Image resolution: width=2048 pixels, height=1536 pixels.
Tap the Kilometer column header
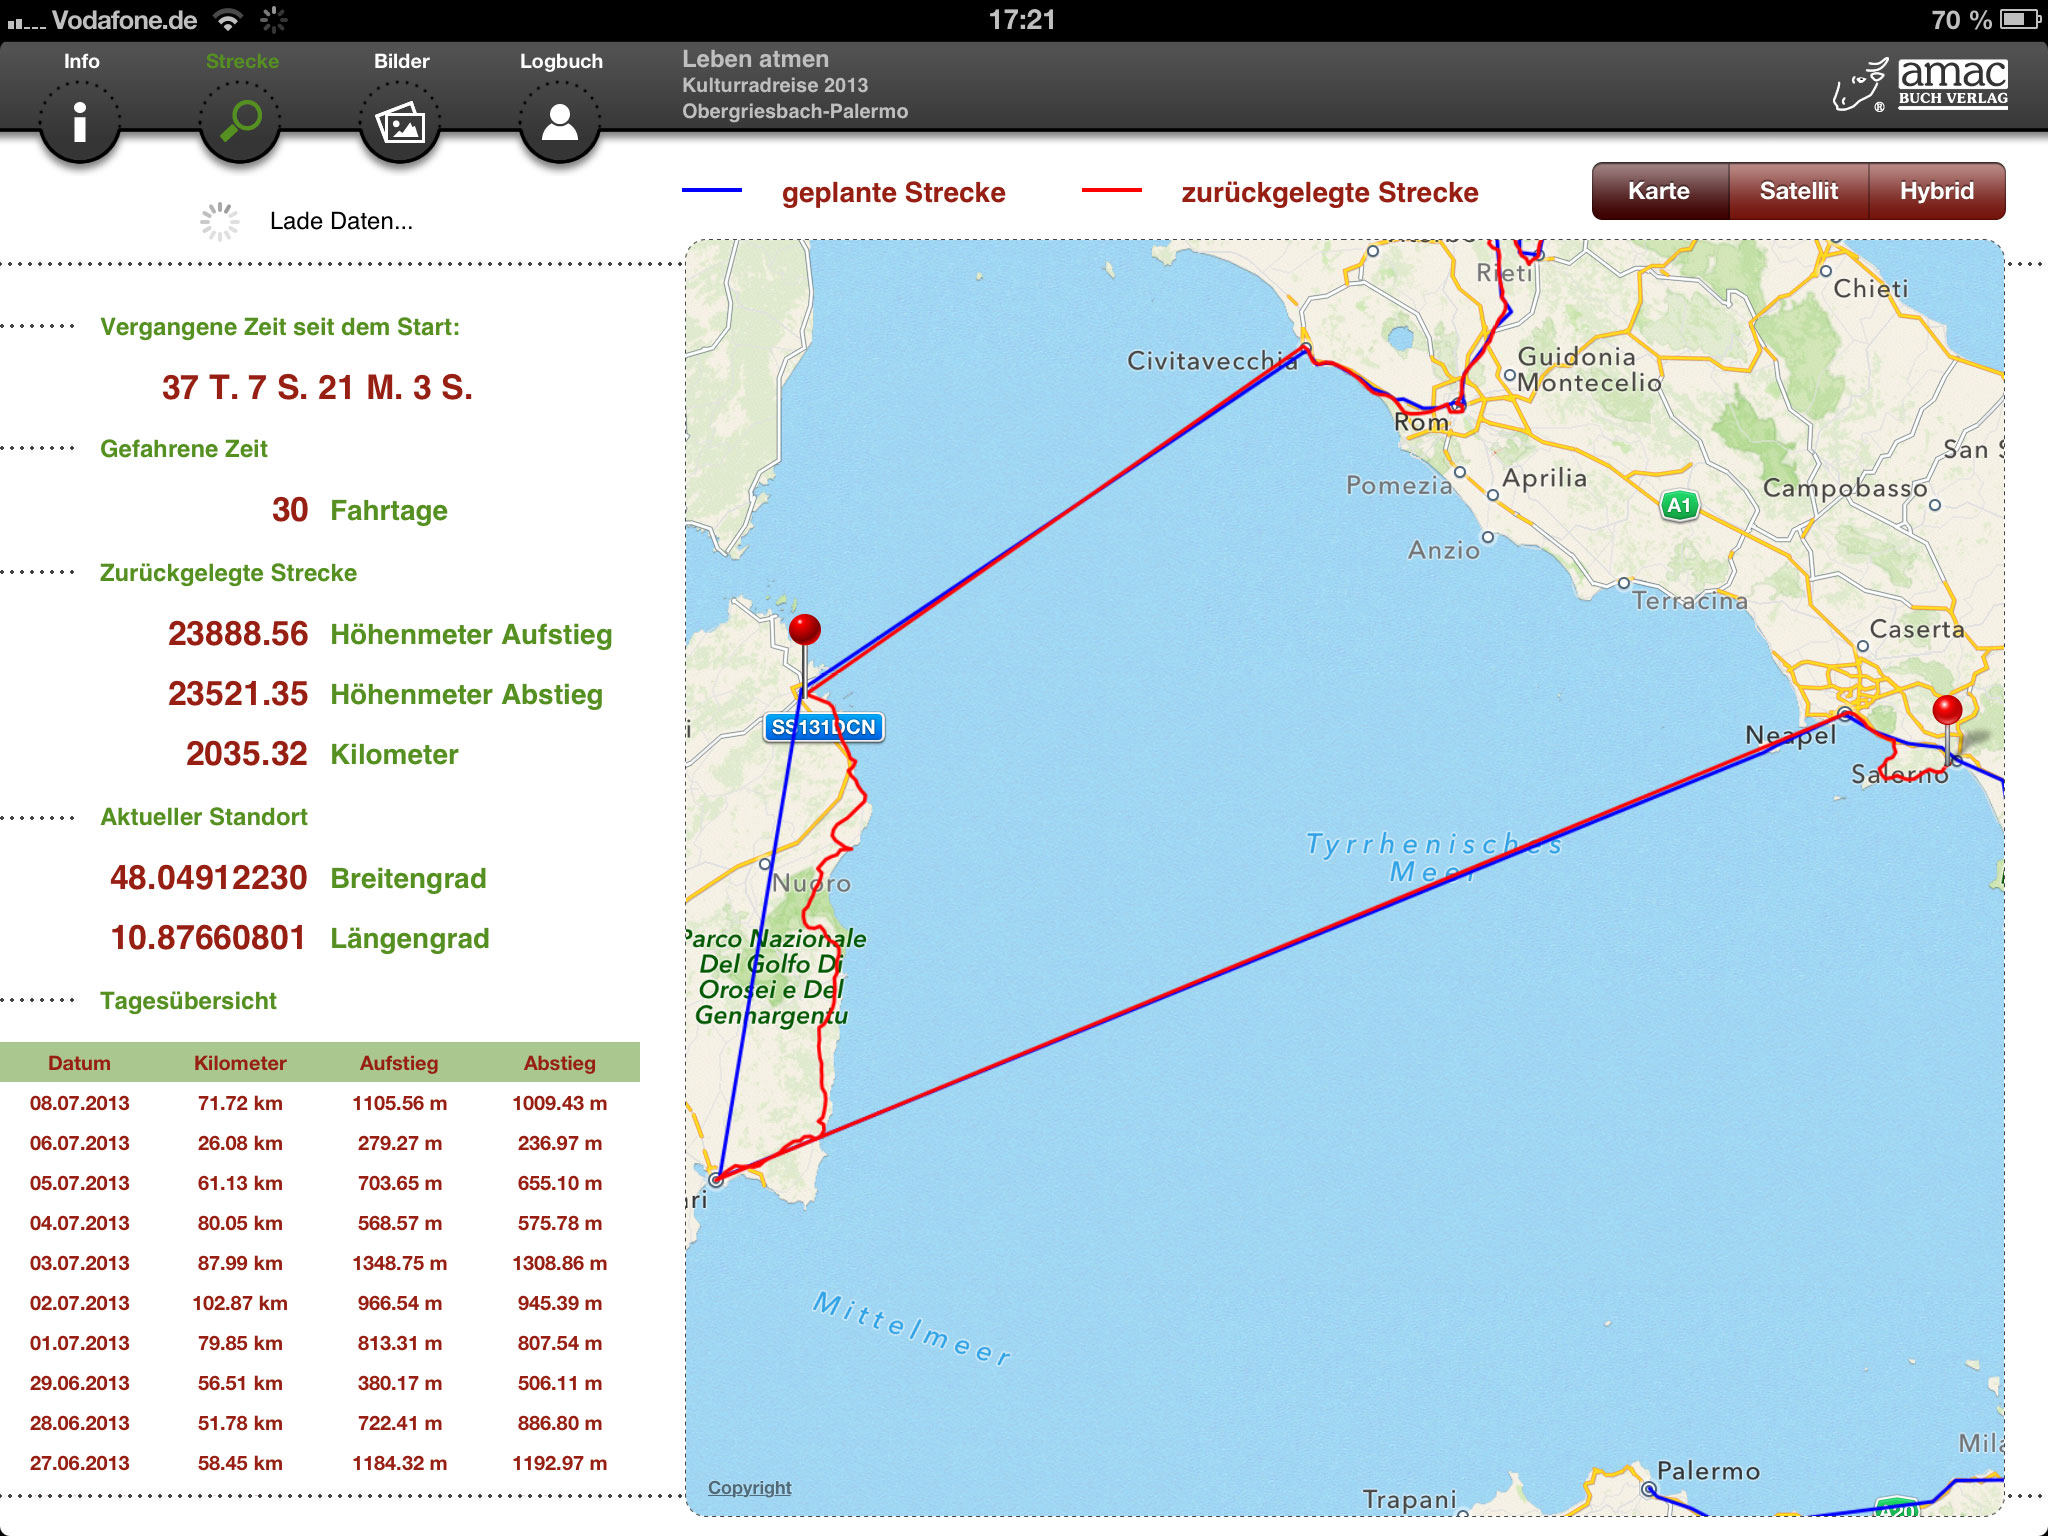(240, 1063)
